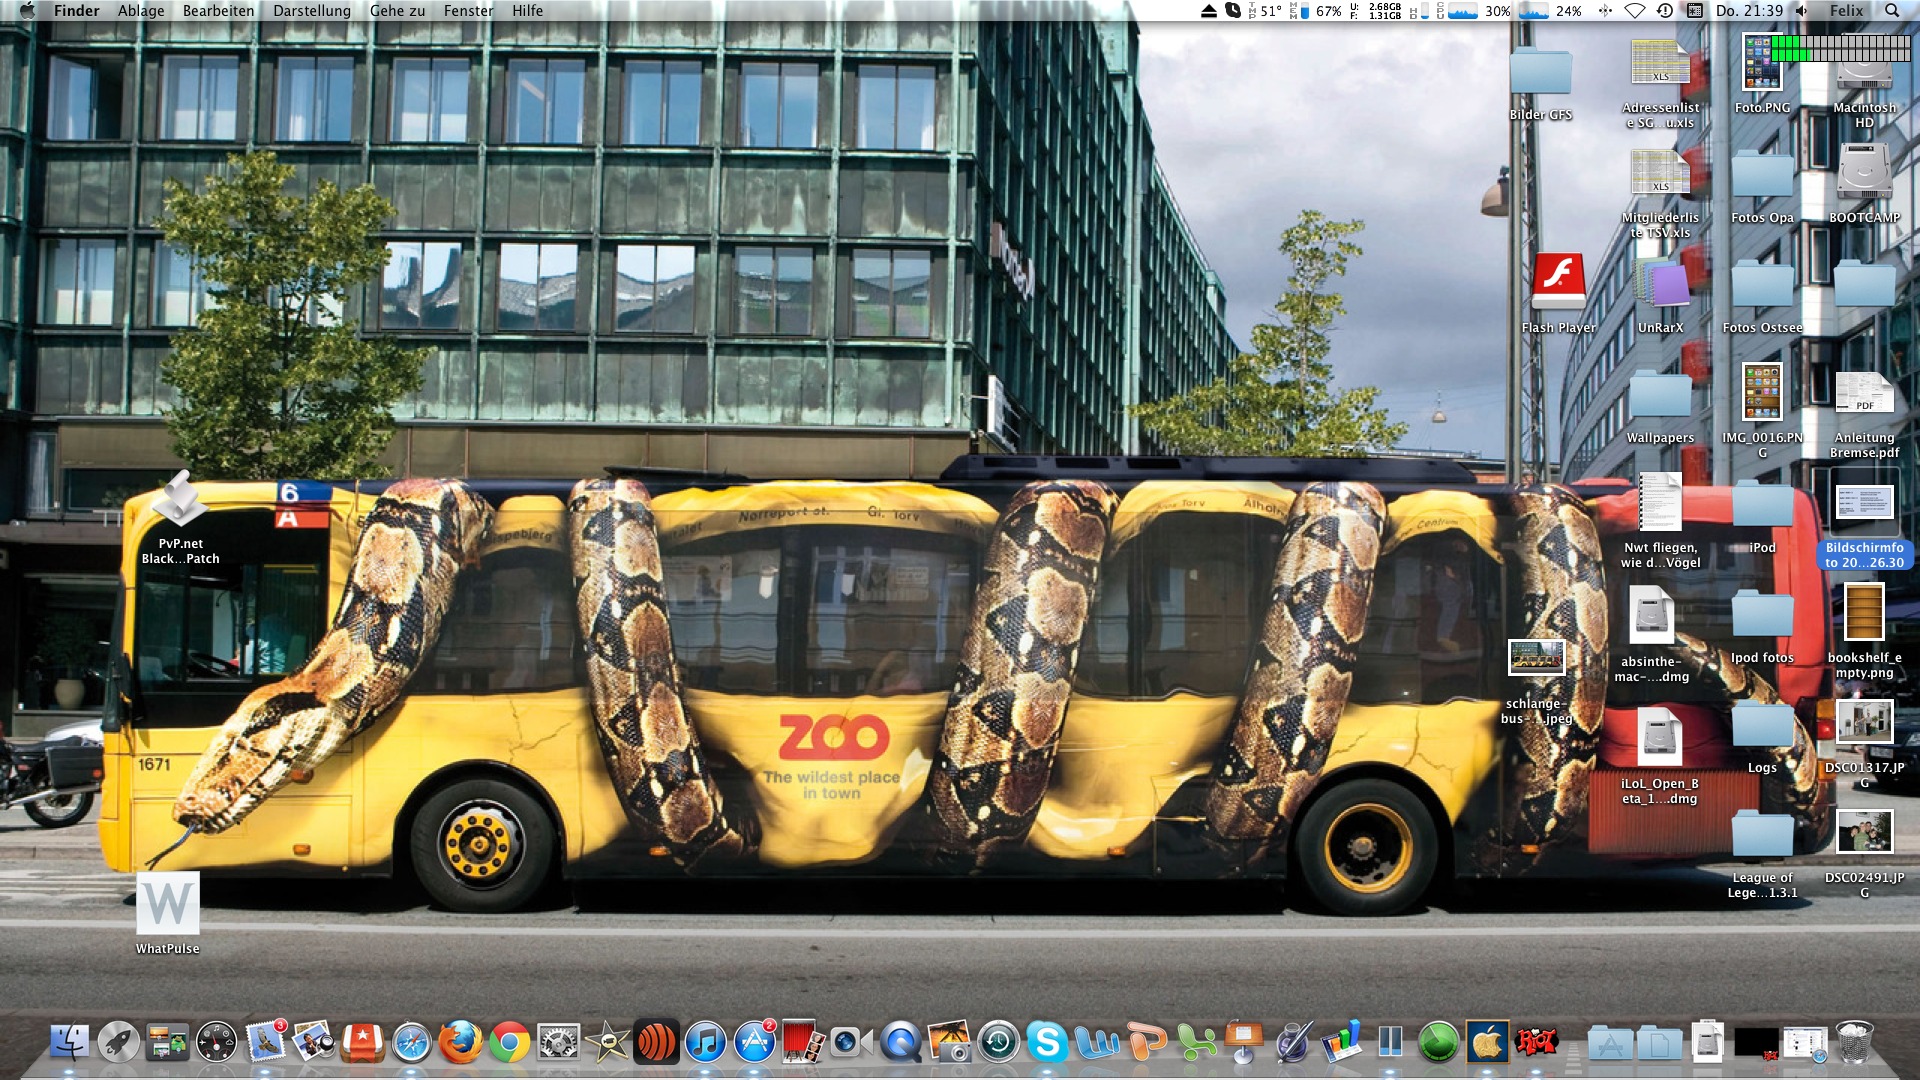Select Mitgliederliste TSV.xls file
Screen dimensions: 1920x1080
click(x=1660, y=194)
